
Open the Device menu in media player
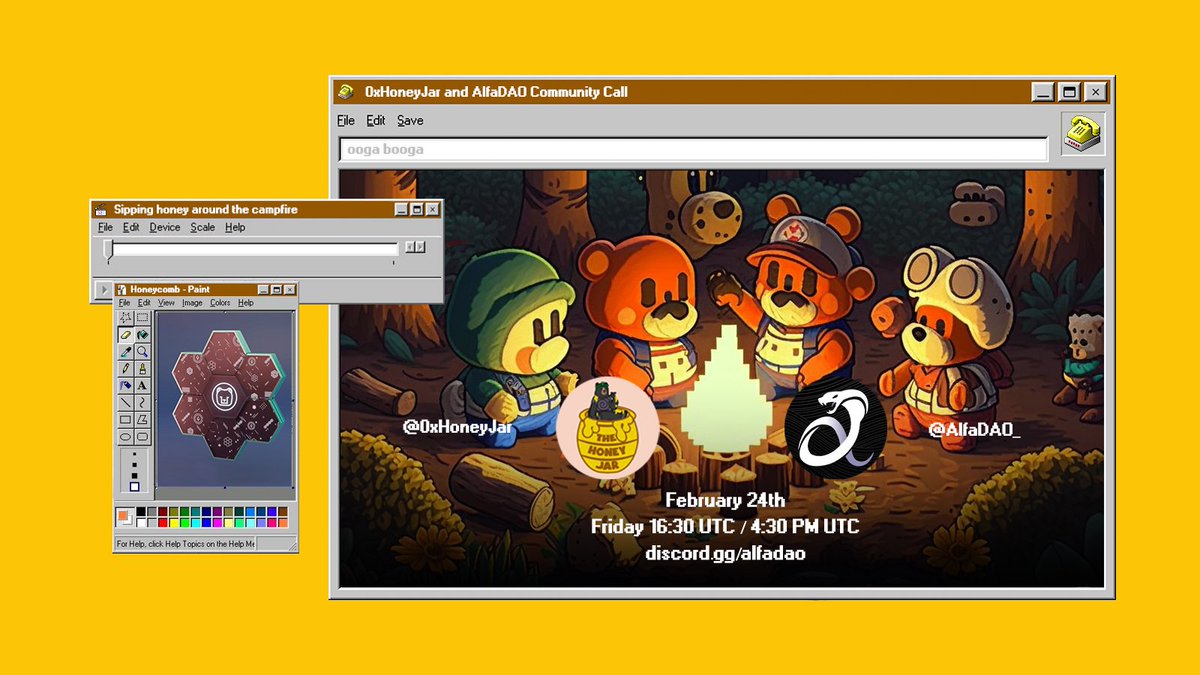(165, 227)
